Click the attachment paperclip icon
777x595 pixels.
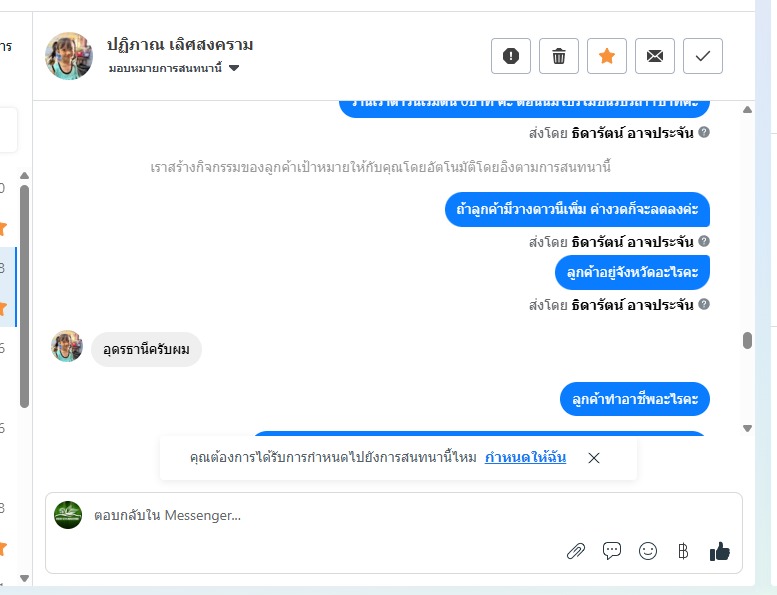click(576, 551)
